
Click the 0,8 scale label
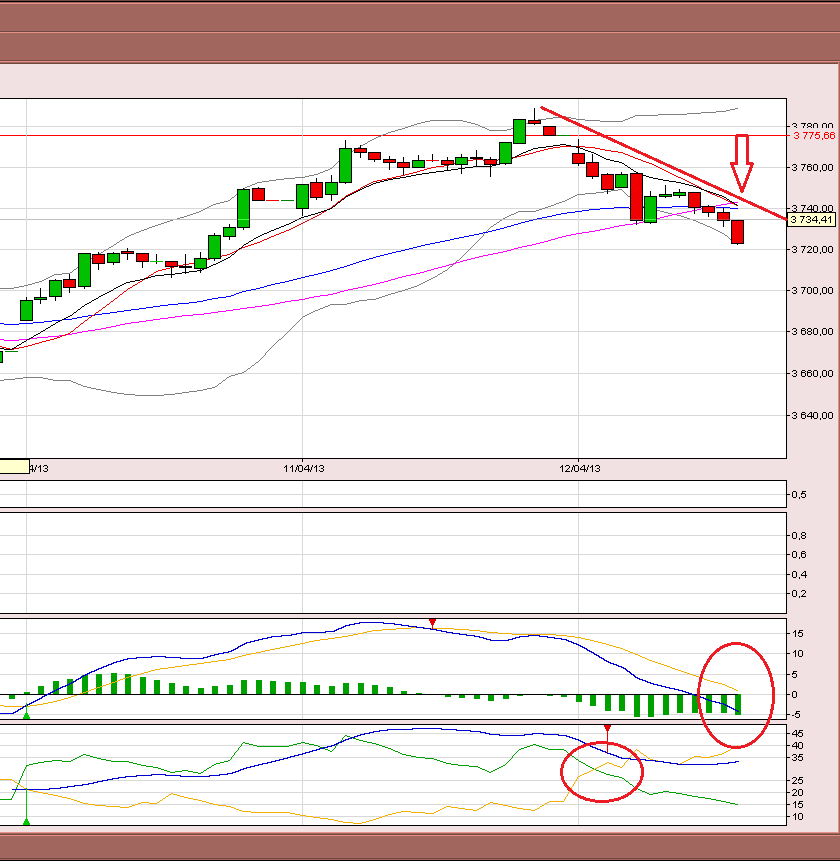[799, 535]
